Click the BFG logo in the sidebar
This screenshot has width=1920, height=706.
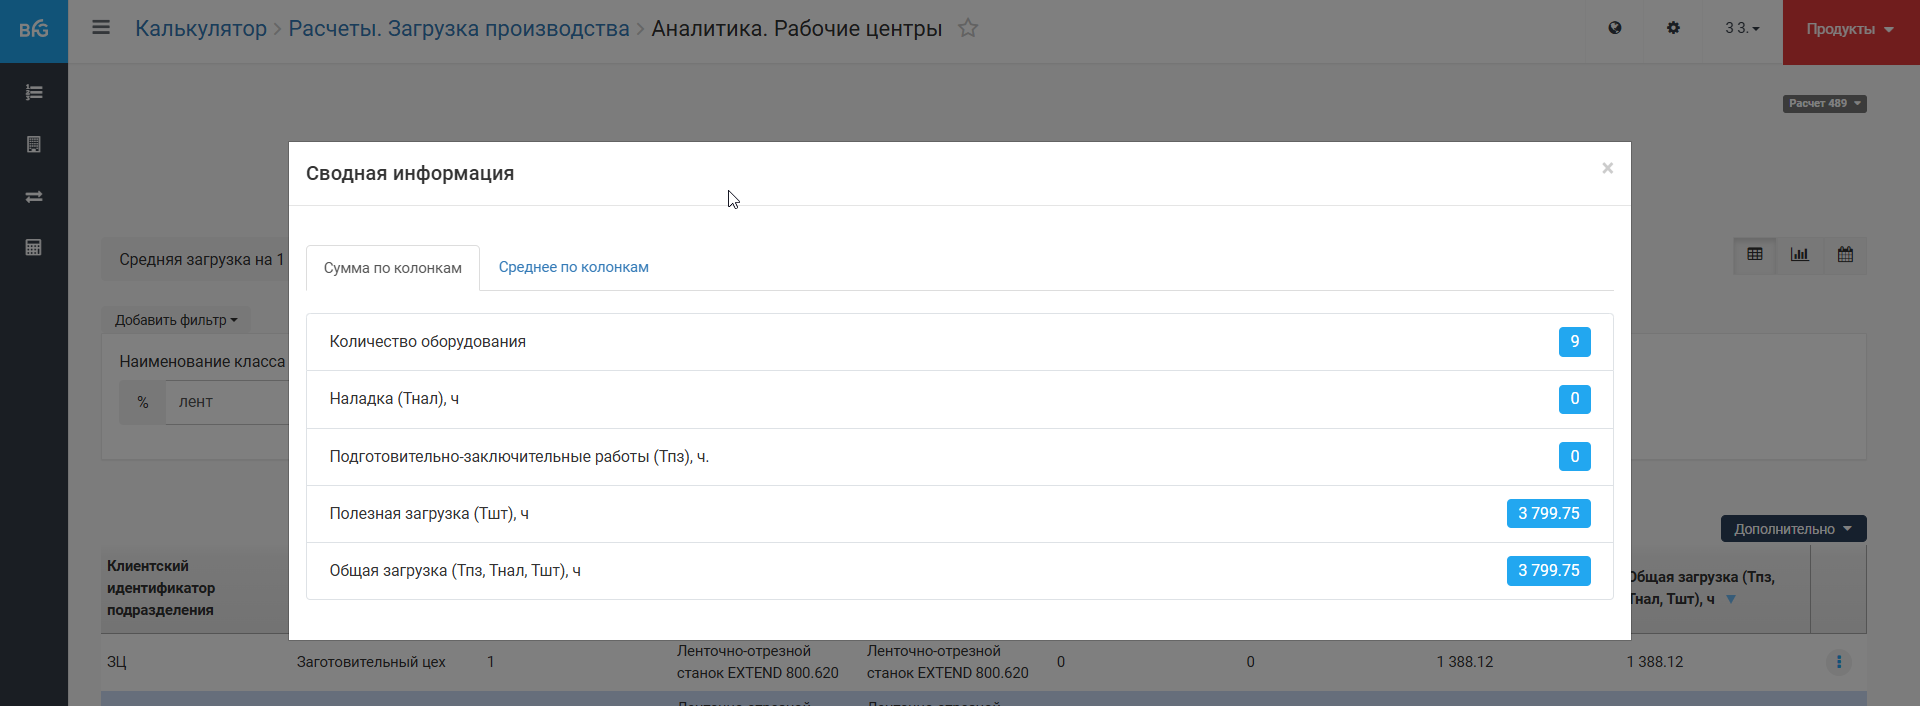pos(34,30)
